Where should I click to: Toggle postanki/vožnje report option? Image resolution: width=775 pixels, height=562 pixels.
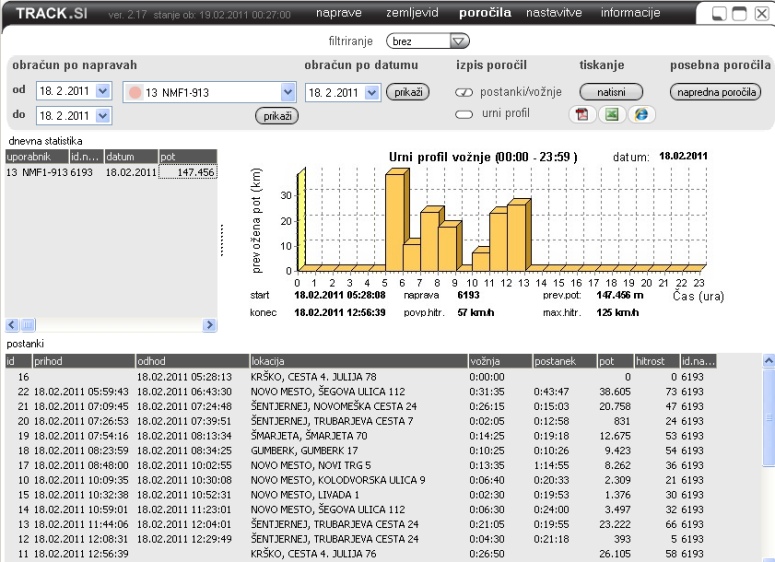click(464, 92)
